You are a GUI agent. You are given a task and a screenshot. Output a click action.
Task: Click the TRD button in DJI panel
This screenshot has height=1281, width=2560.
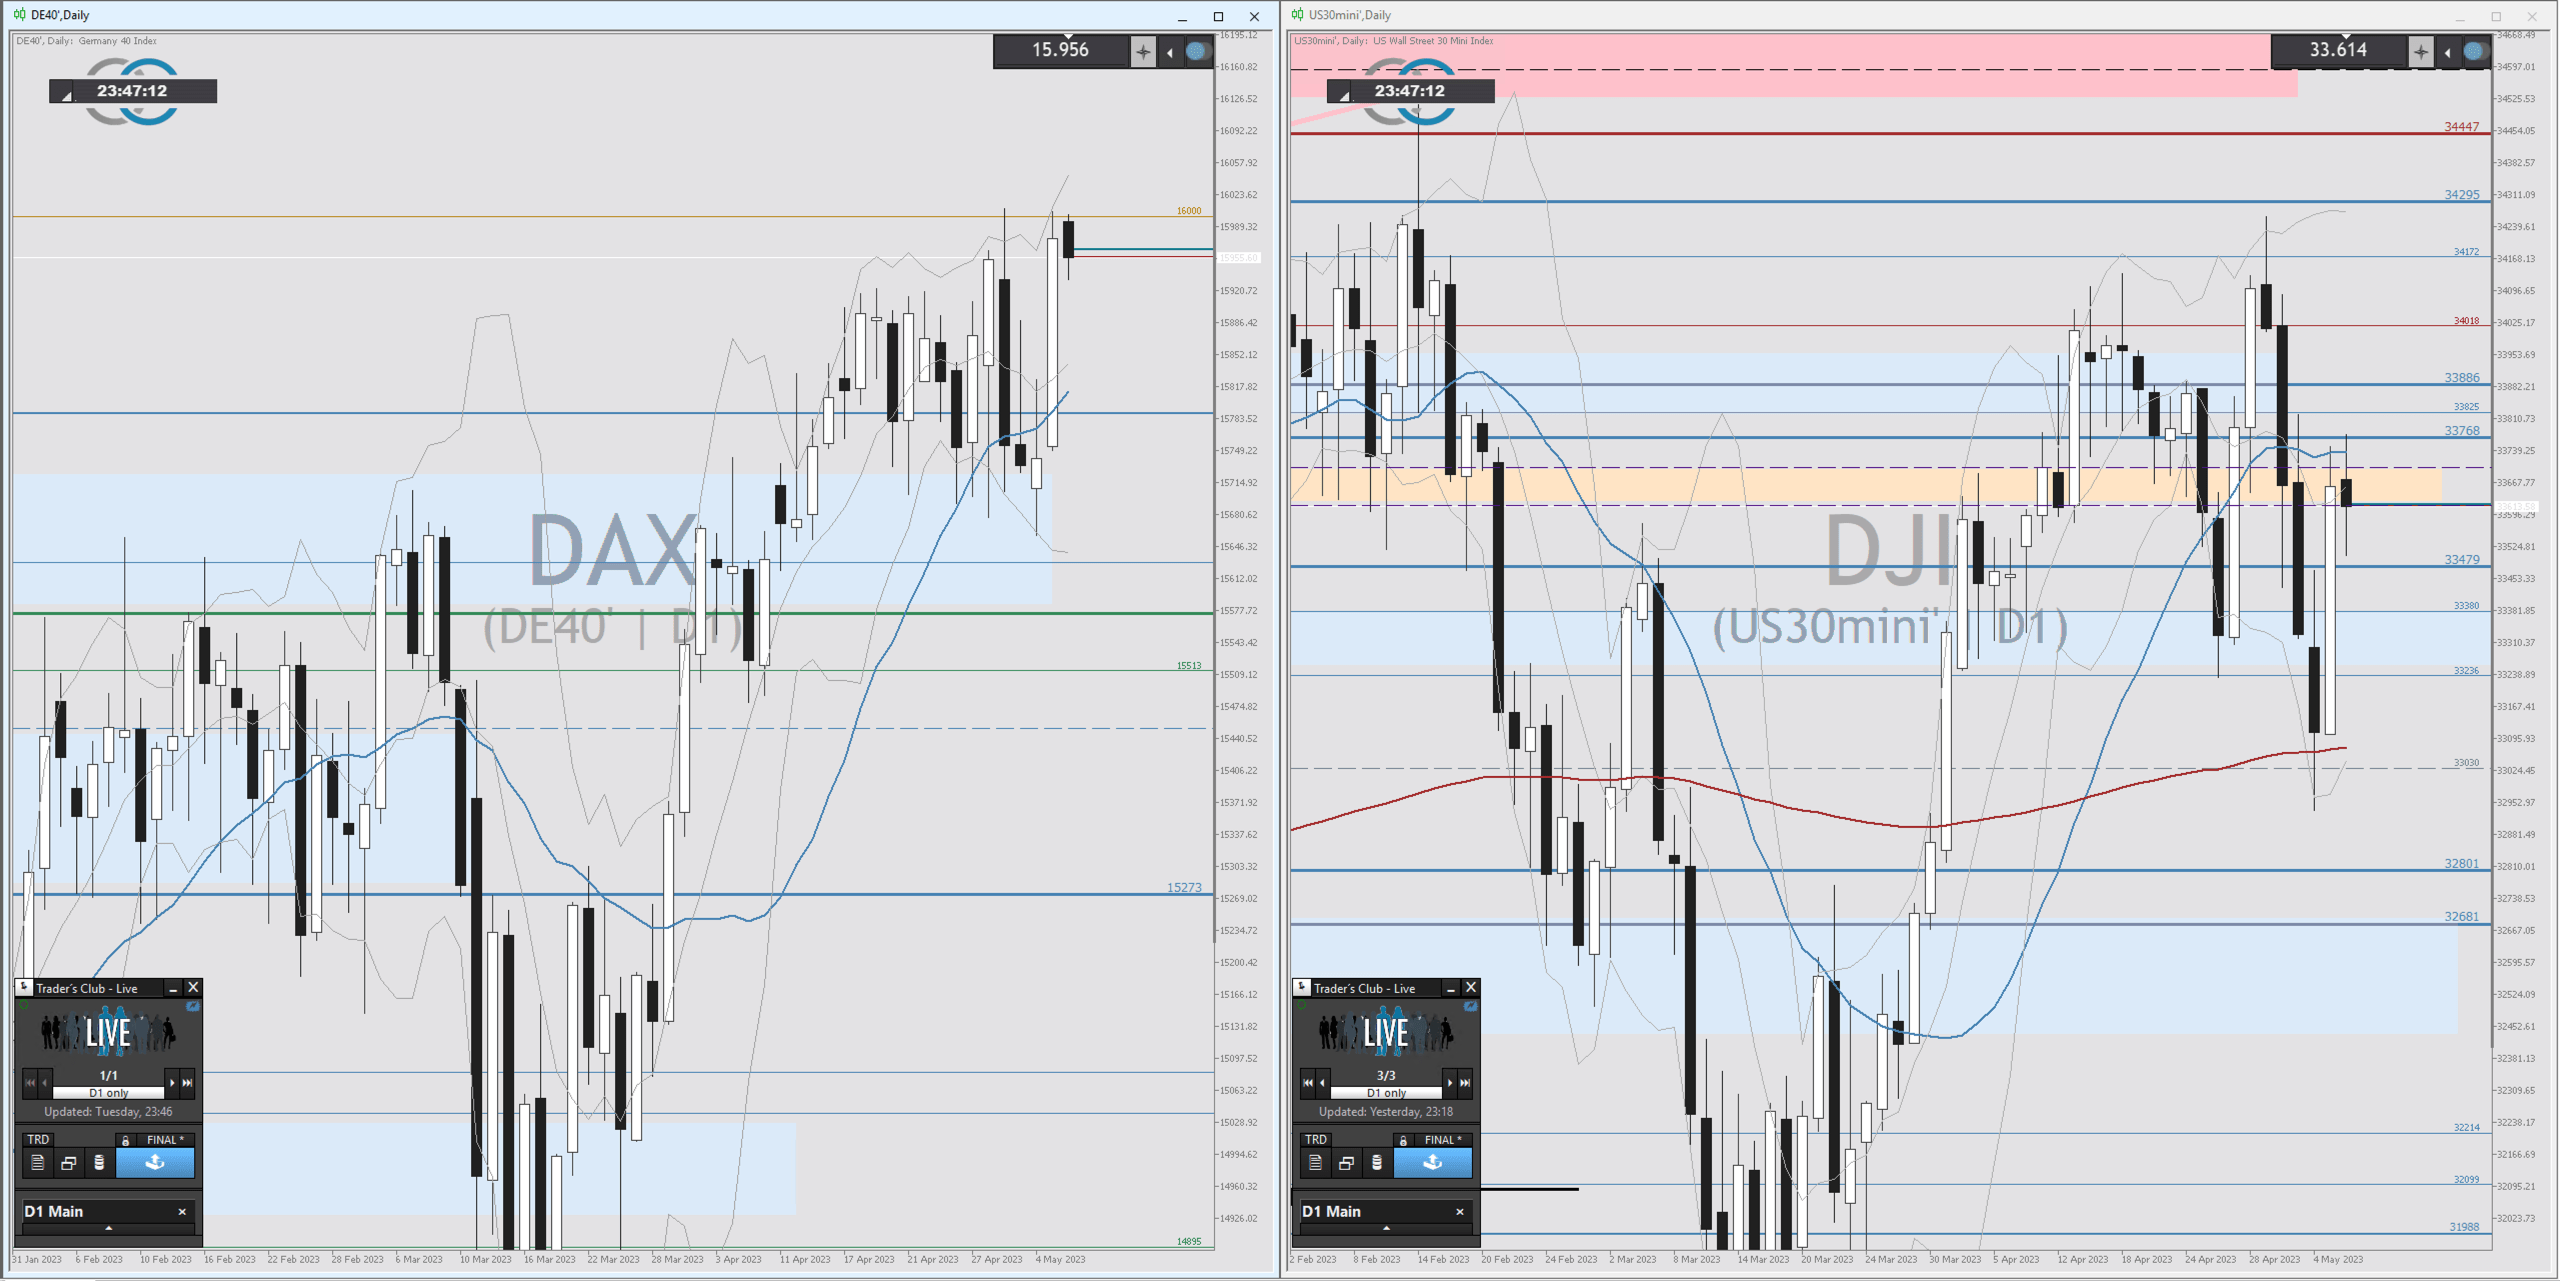[x=1316, y=1140]
